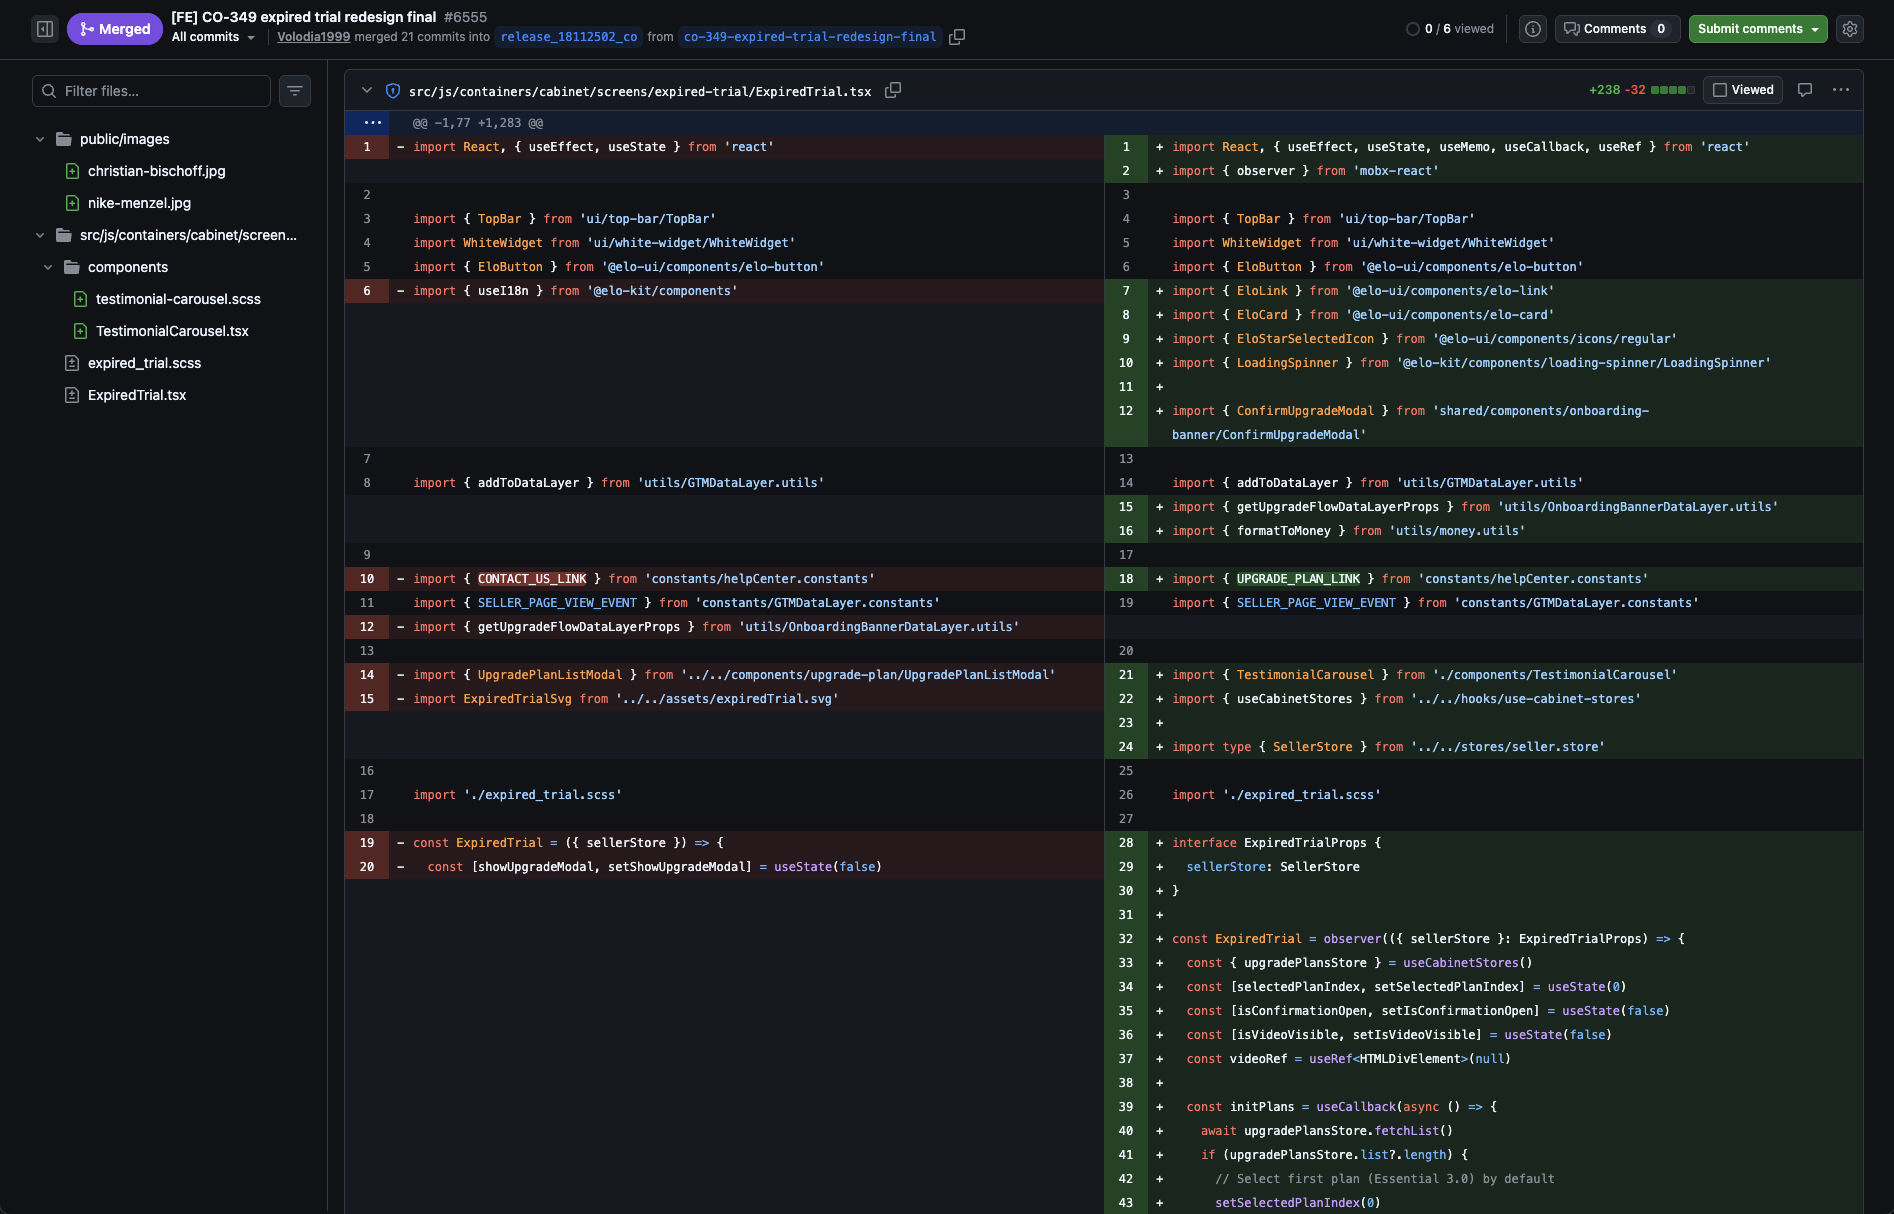
Task: Expand hidden lines above the diff hunk
Action: pos(374,122)
